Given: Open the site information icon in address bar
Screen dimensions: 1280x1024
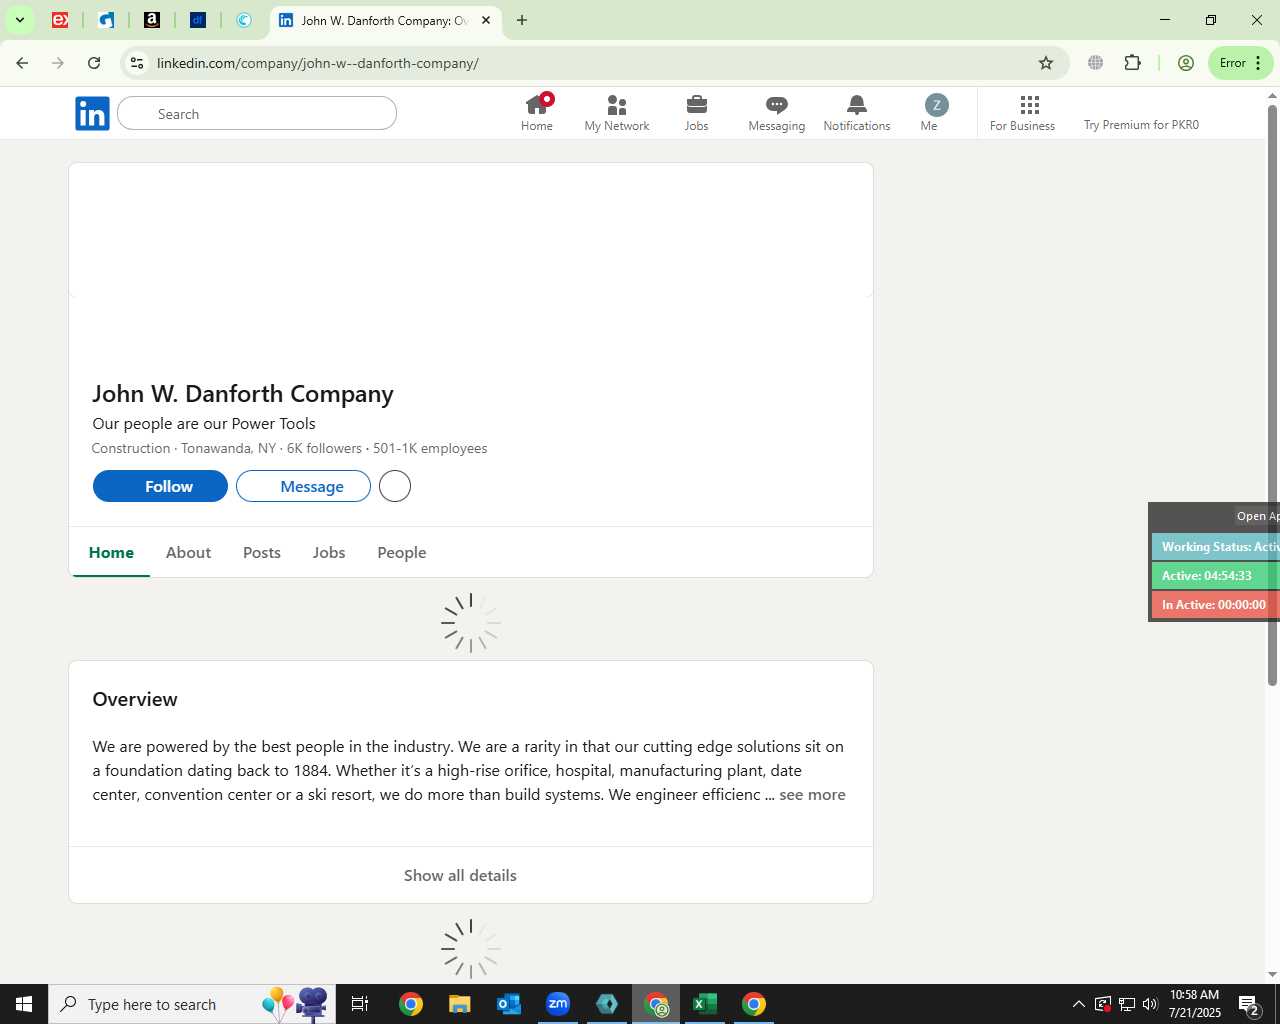Looking at the screenshot, I should tap(137, 63).
